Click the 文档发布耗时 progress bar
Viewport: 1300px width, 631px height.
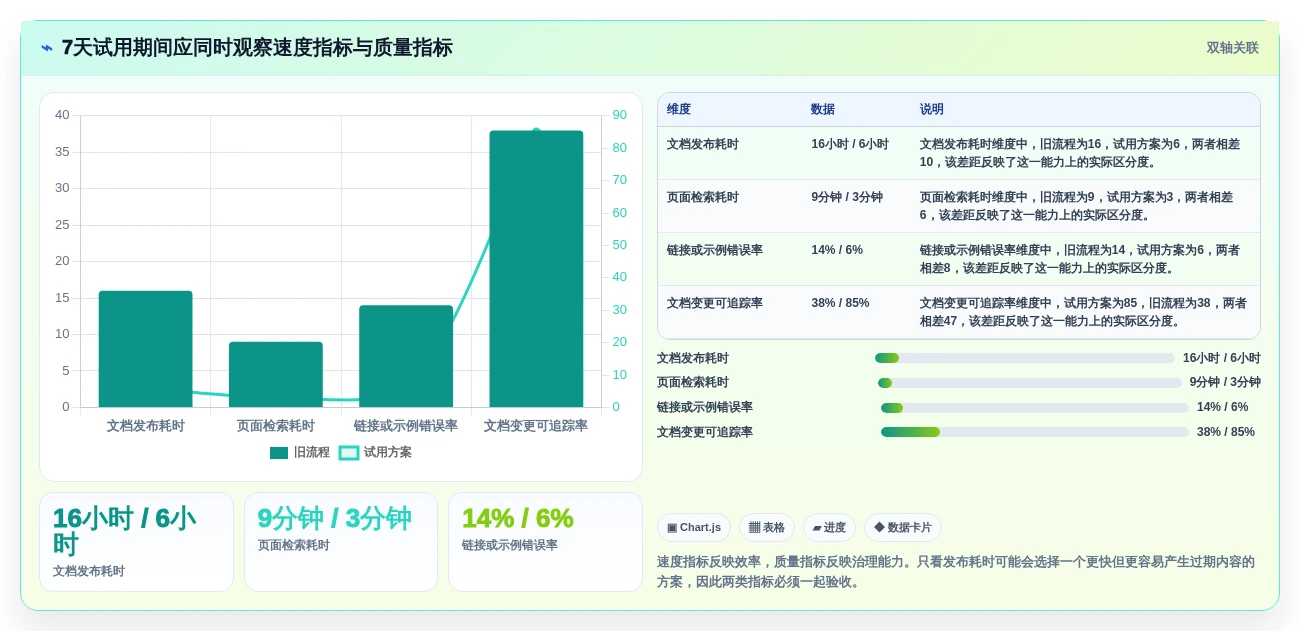point(1025,358)
